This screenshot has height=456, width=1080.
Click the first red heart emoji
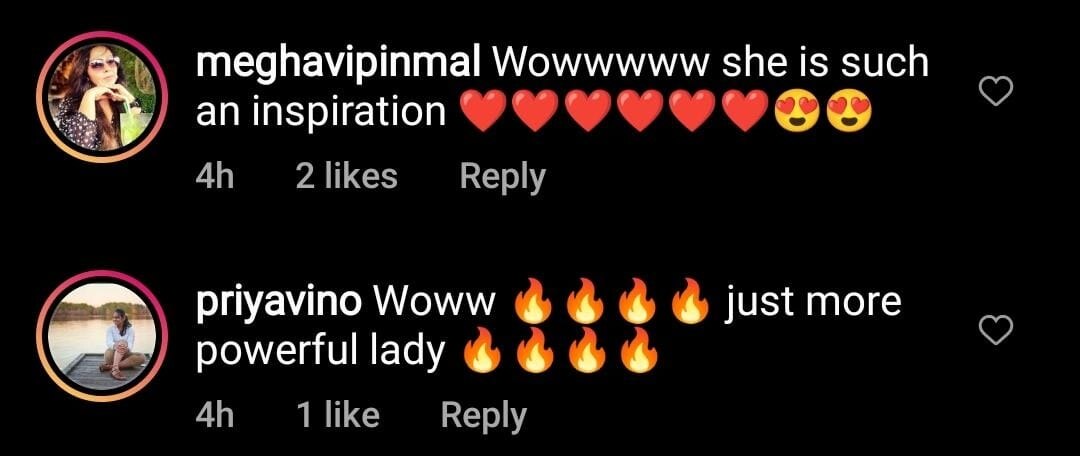pos(482,112)
